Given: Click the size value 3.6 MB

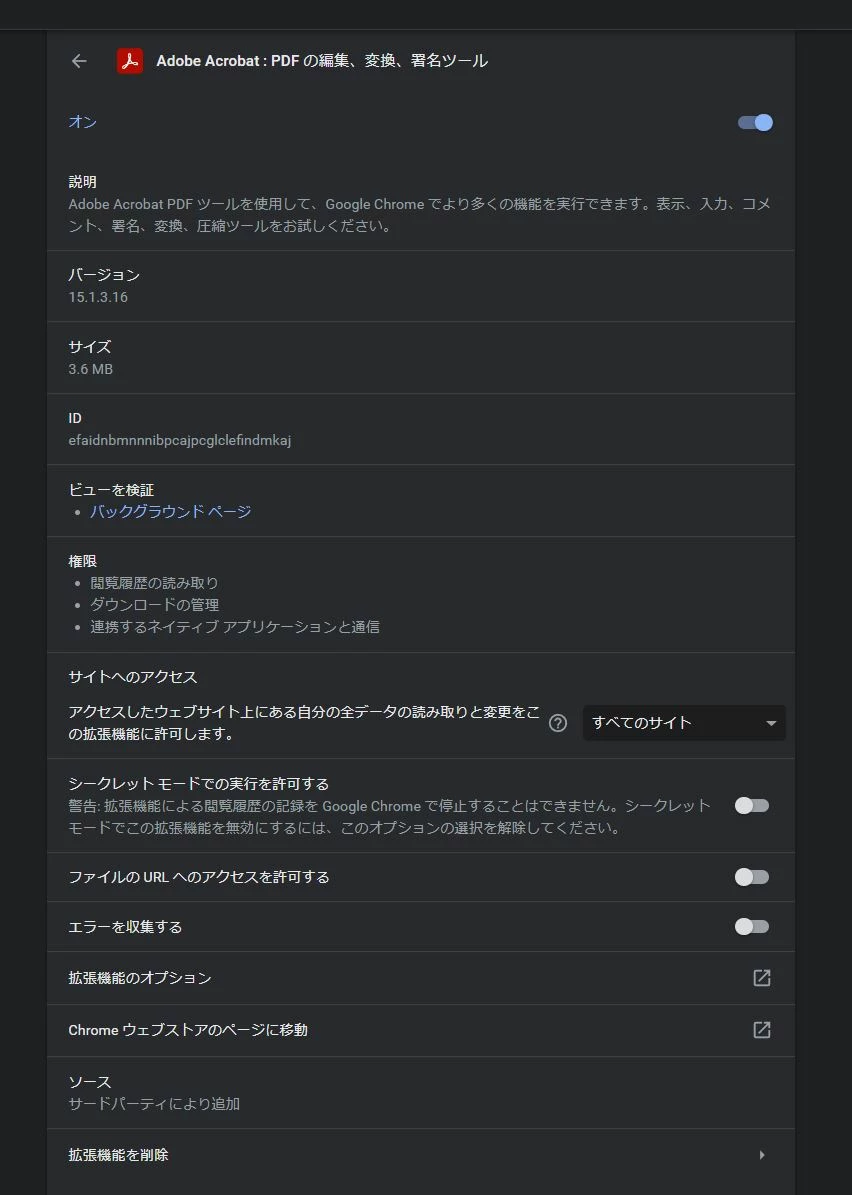Looking at the screenshot, I should tap(91, 369).
